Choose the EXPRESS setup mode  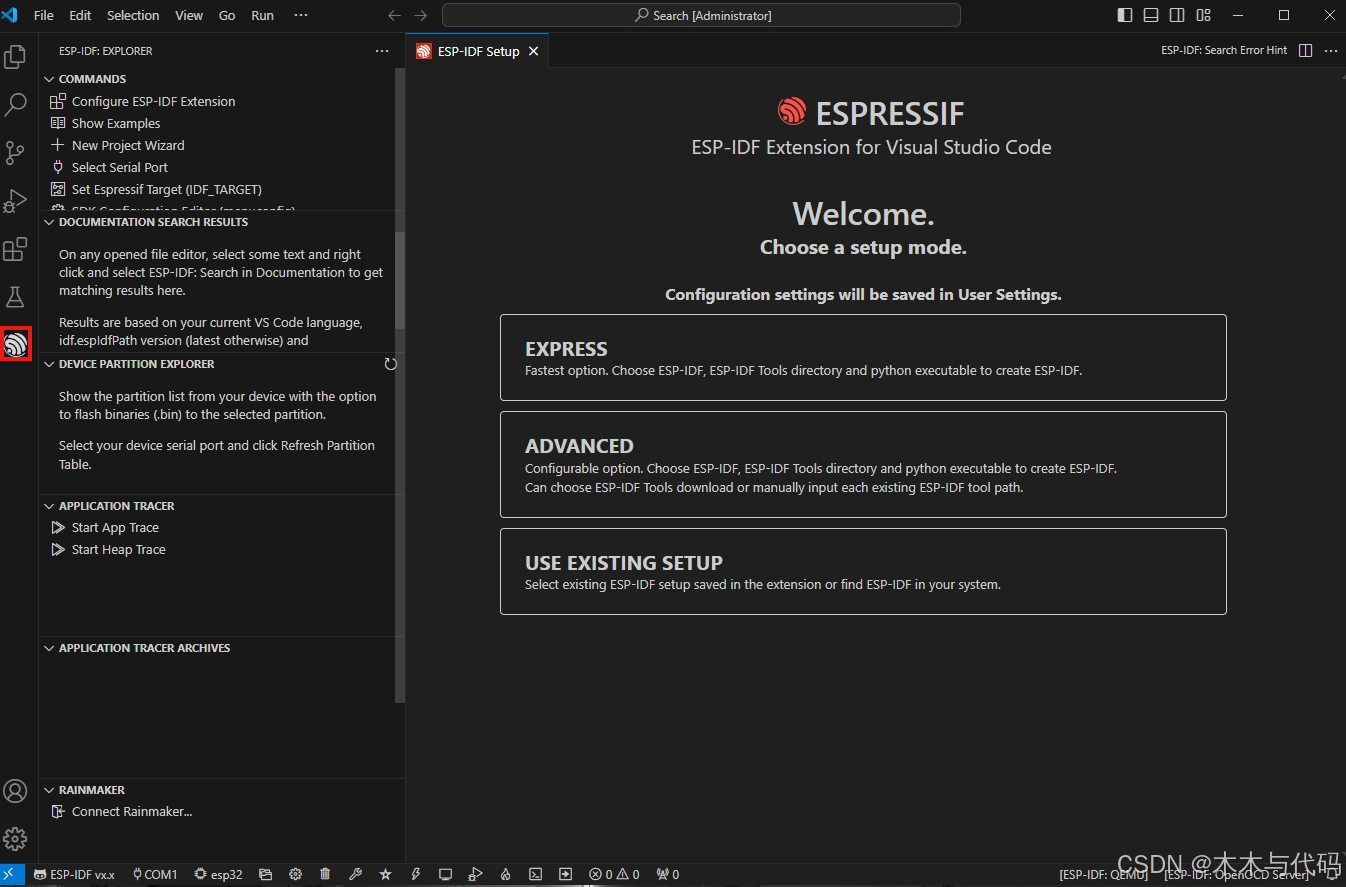[x=863, y=357]
